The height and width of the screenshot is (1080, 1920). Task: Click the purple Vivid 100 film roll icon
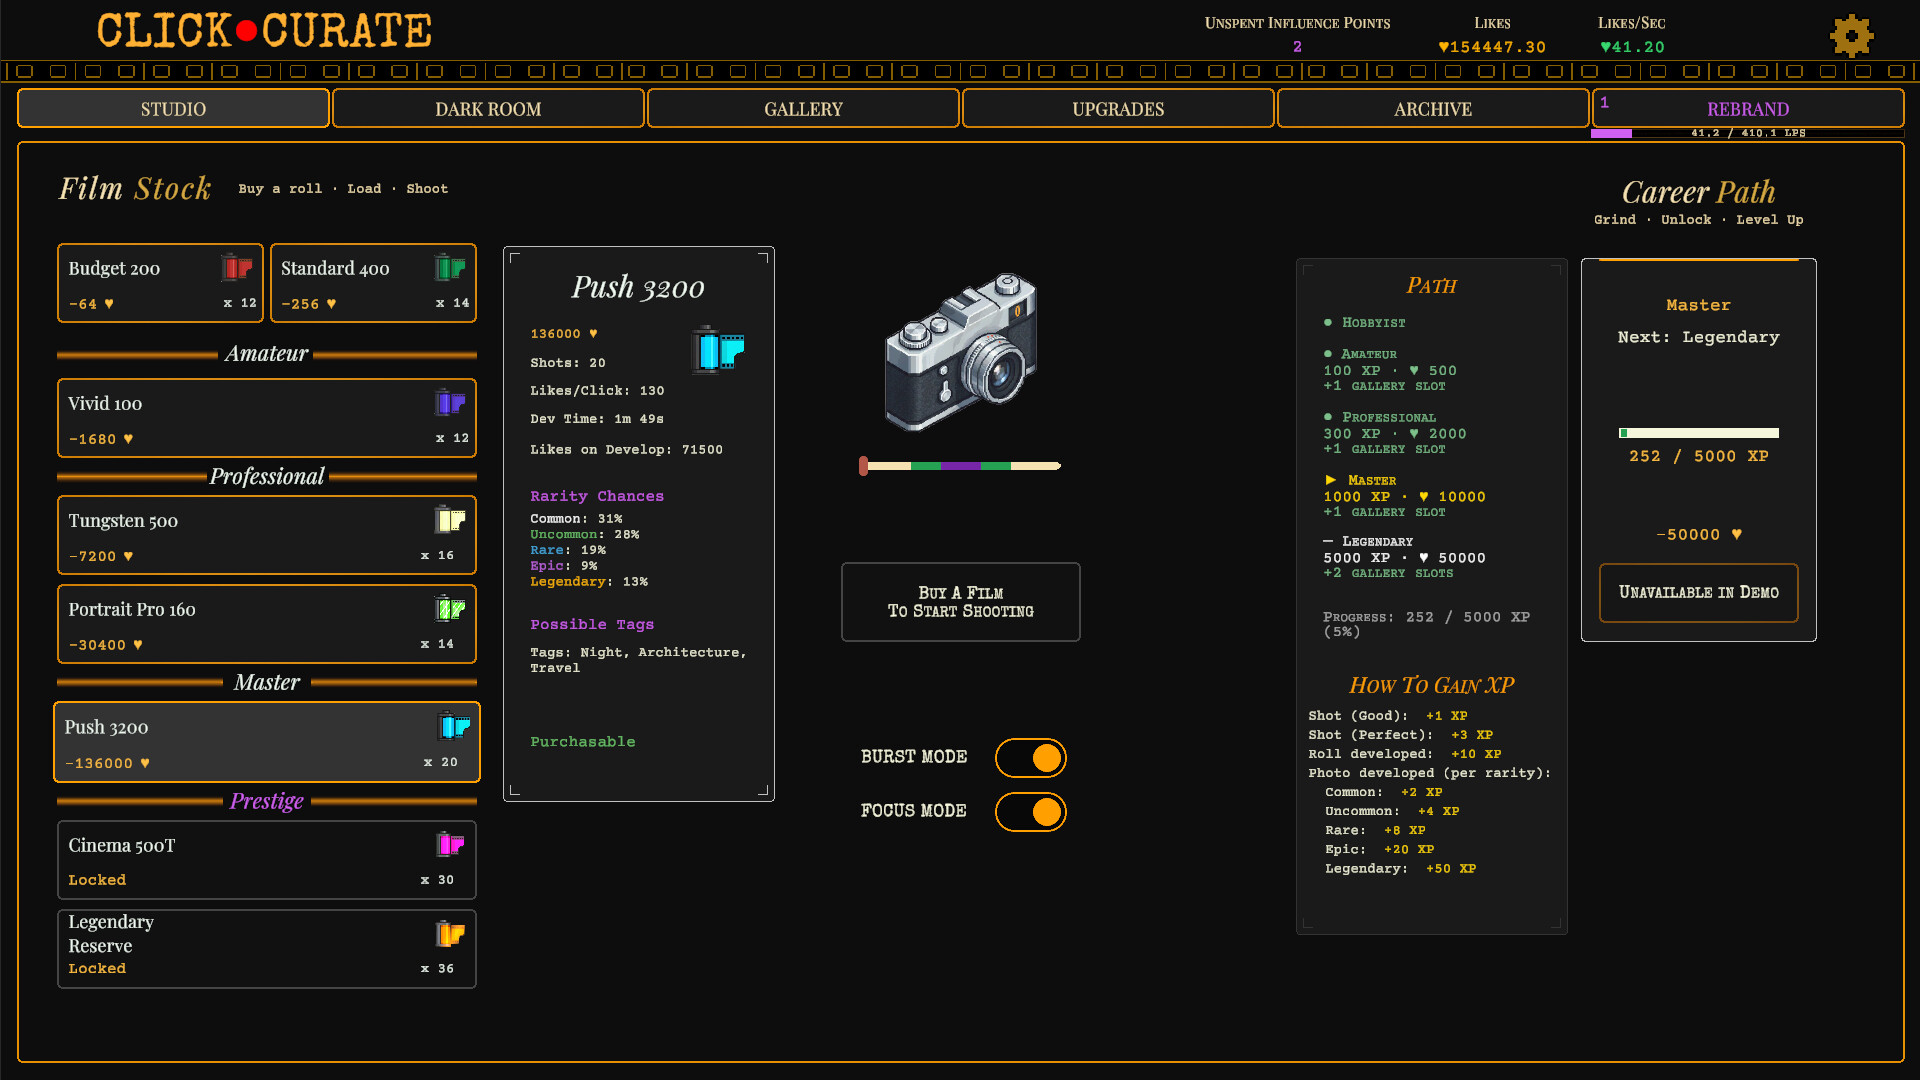pos(450,402)
